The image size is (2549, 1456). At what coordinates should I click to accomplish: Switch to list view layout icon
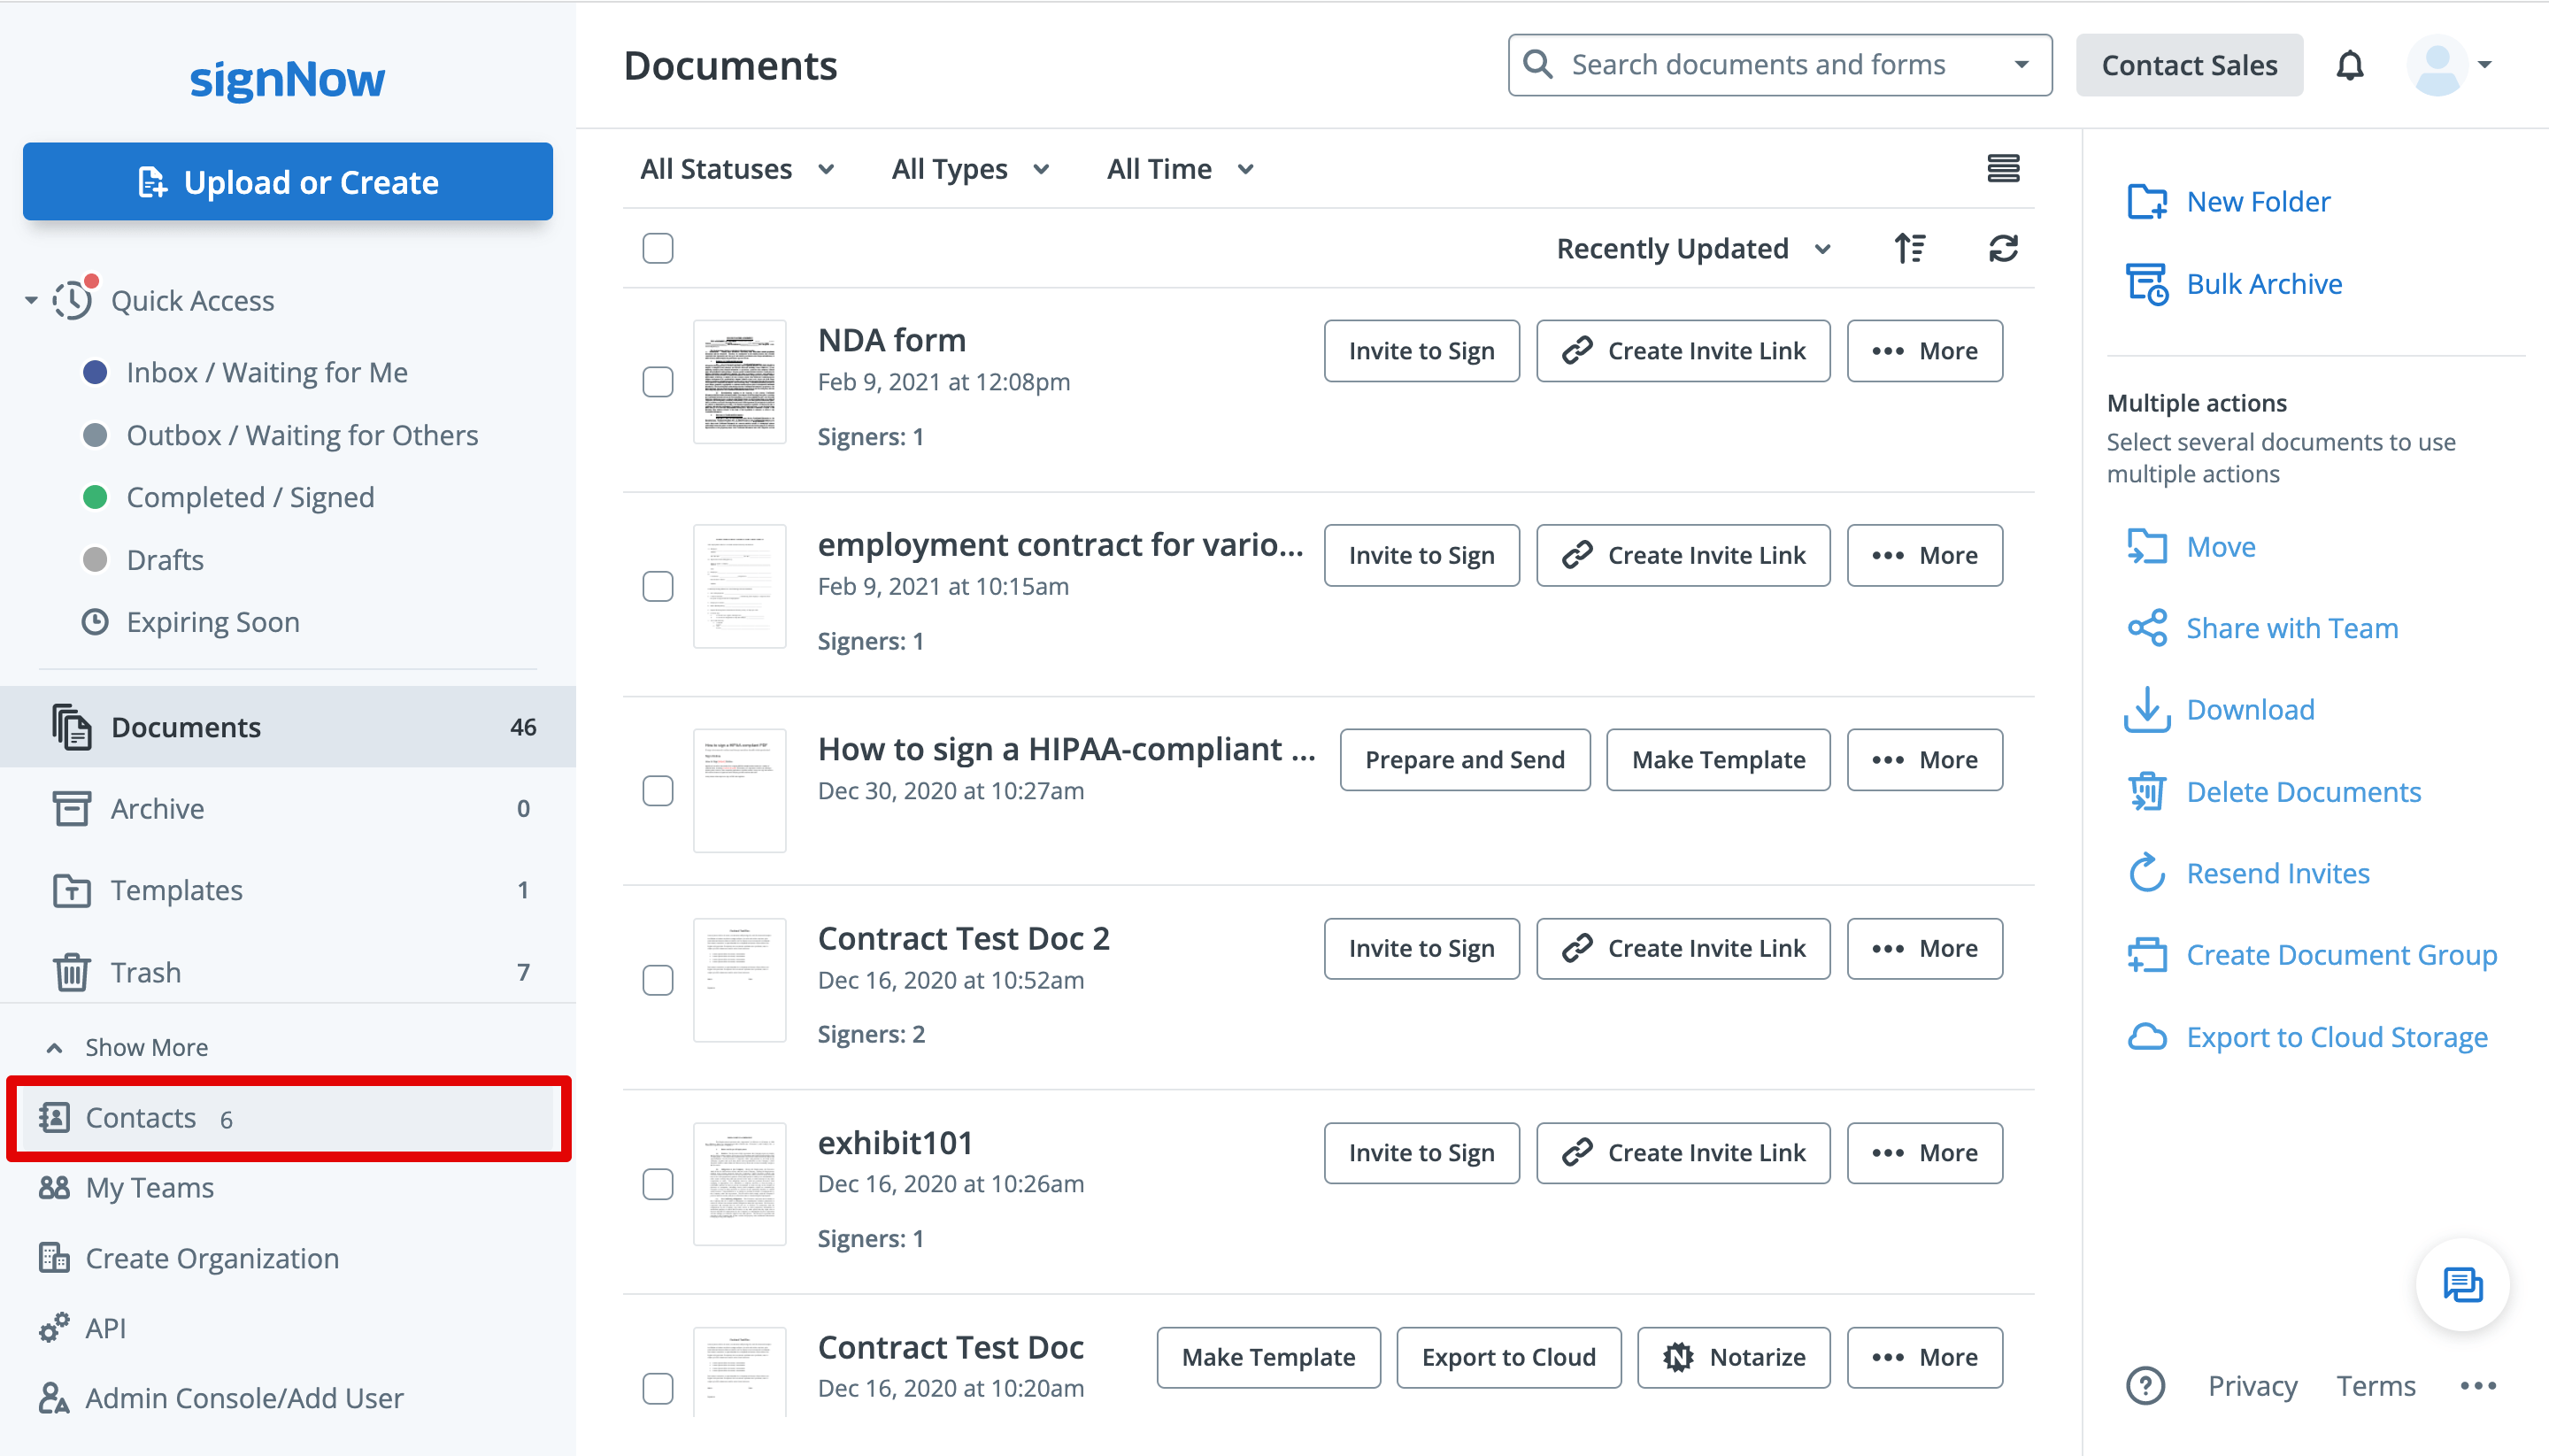[x=2002, y=168]
